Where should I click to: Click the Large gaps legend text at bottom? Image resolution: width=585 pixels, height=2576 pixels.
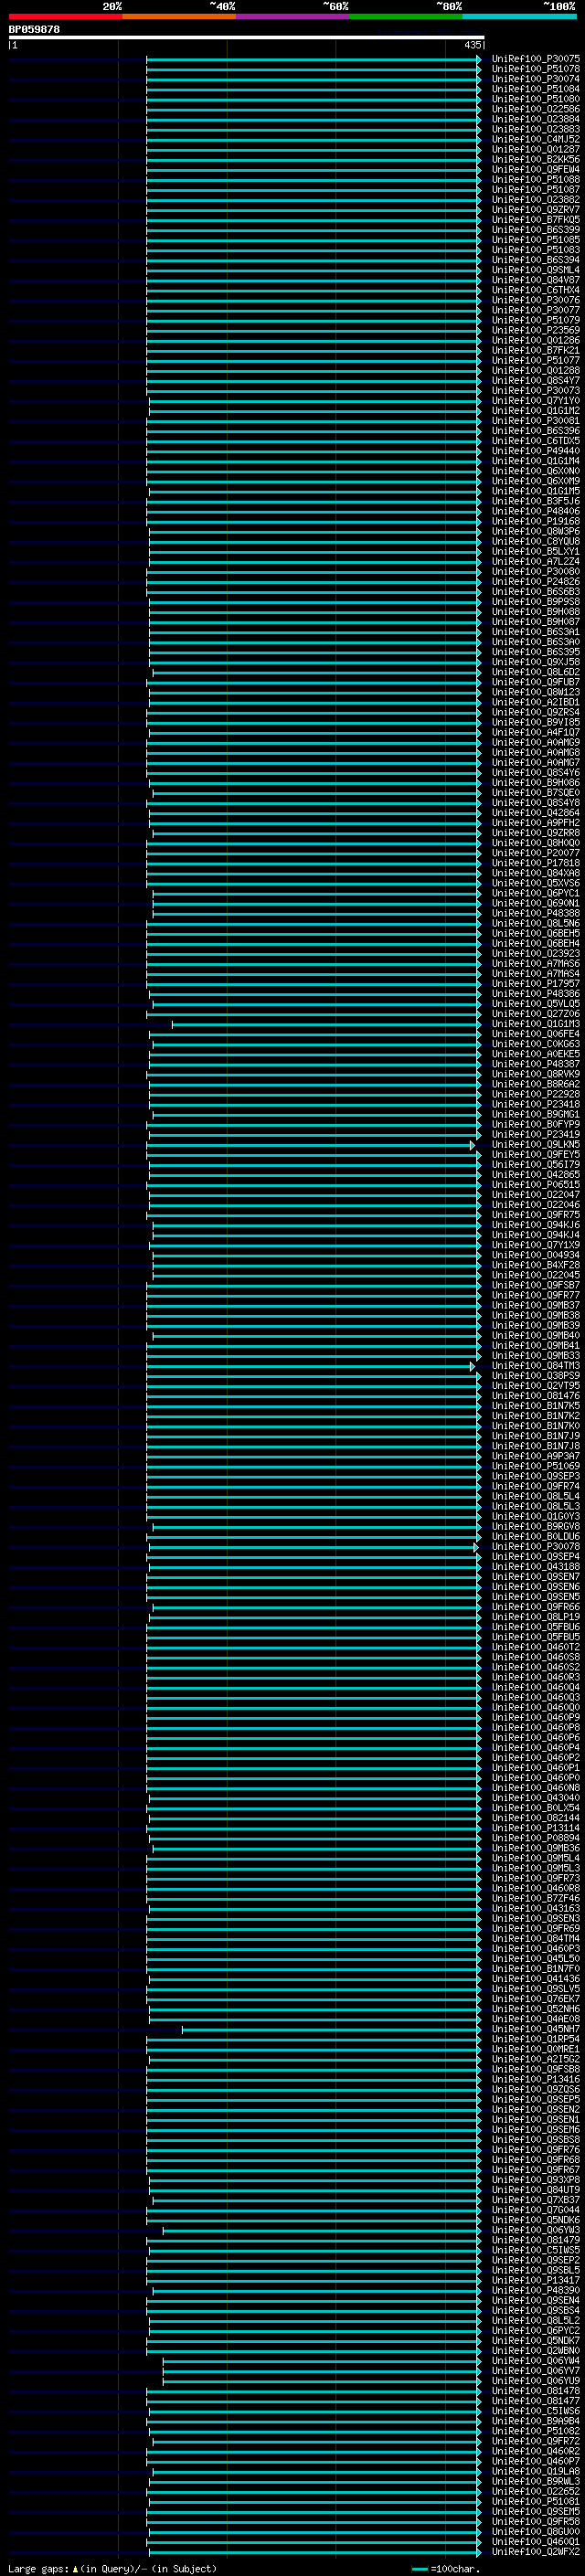(112, 2569)
